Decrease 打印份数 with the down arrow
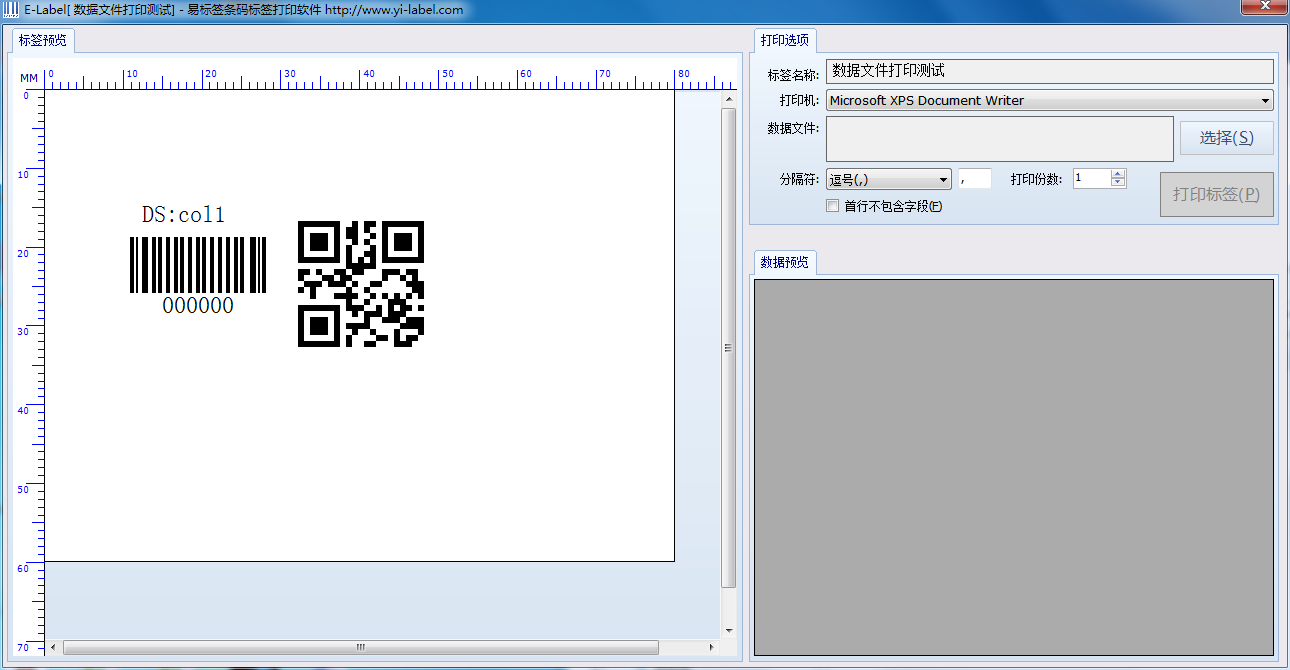The image size is (1290, 670). click(x=1118, y=183)
